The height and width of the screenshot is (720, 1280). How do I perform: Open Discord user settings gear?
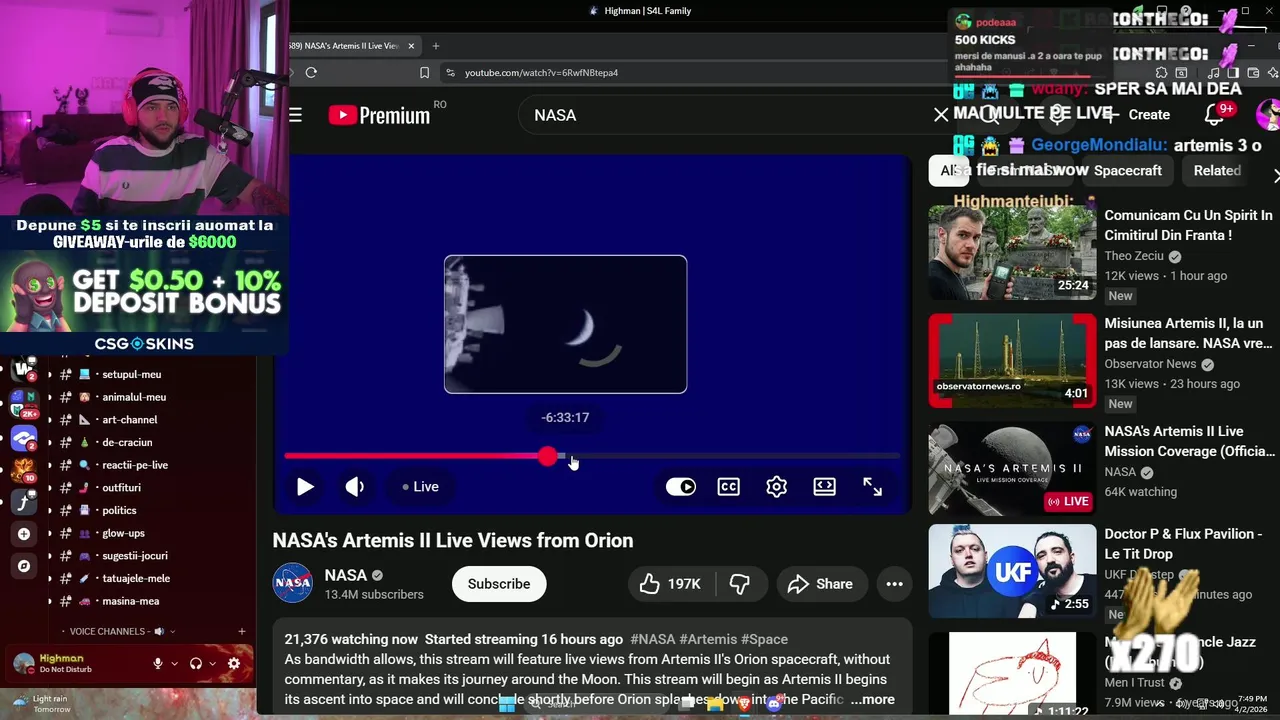click(234, 663)
